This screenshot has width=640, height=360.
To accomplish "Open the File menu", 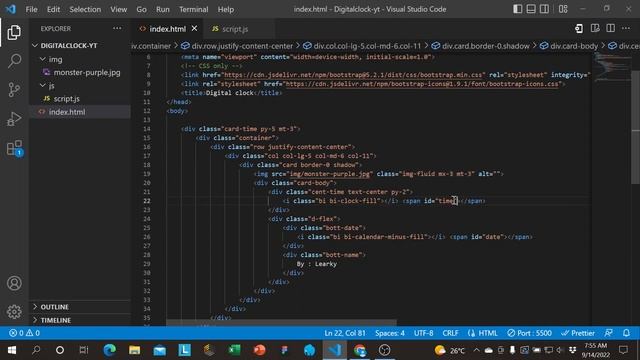I will [x=31, y=9].
